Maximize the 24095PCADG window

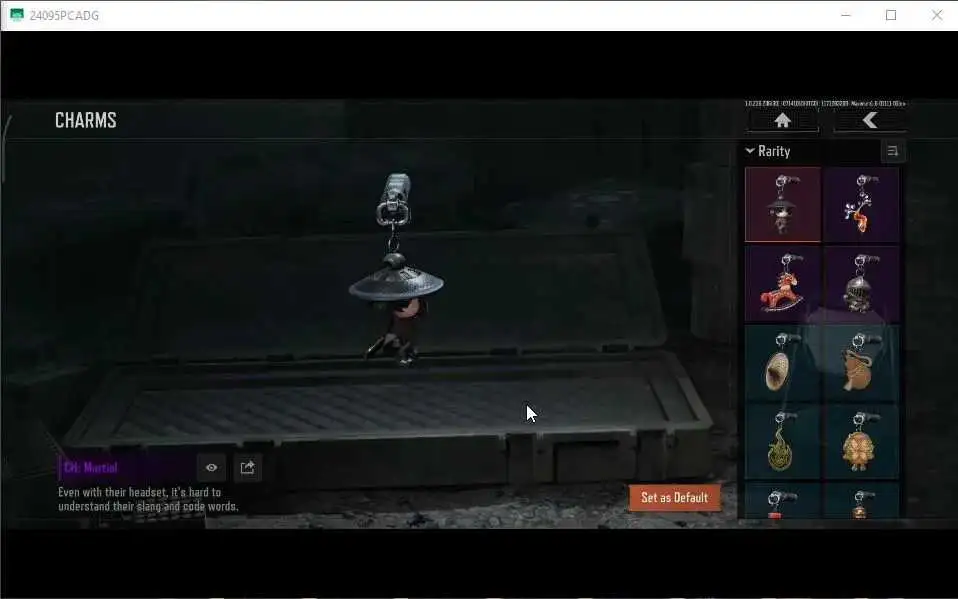891,15
